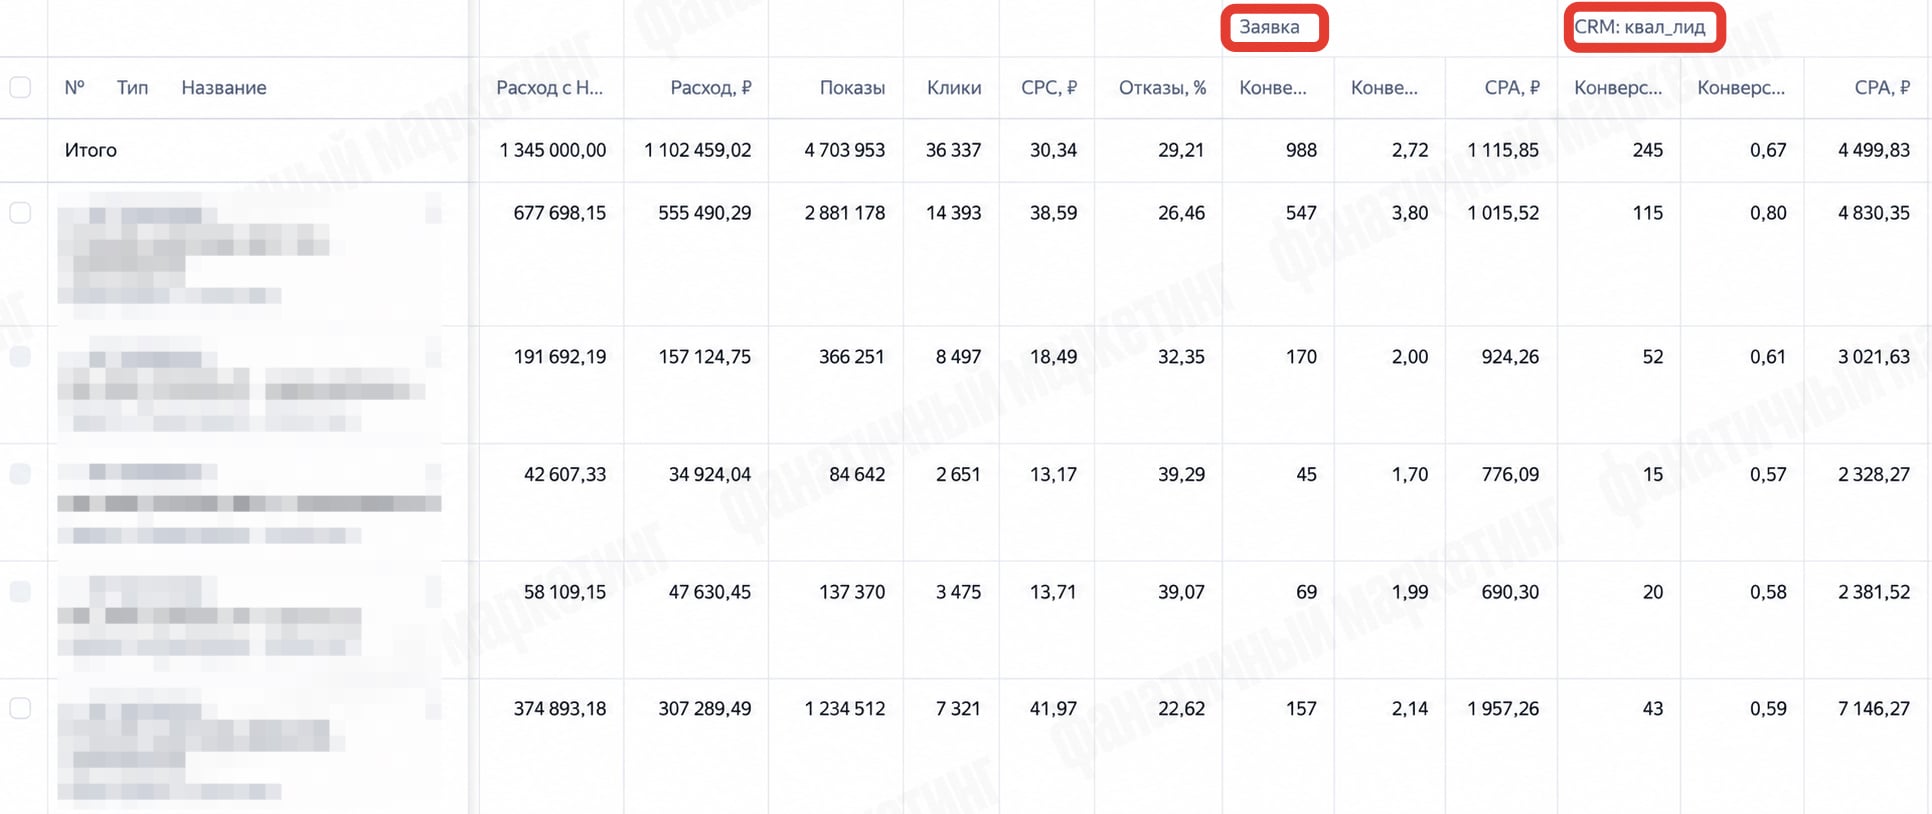Select the spend cell 34 924,04
Viewport: 1932px width, 814px height.
pos(710,474)
